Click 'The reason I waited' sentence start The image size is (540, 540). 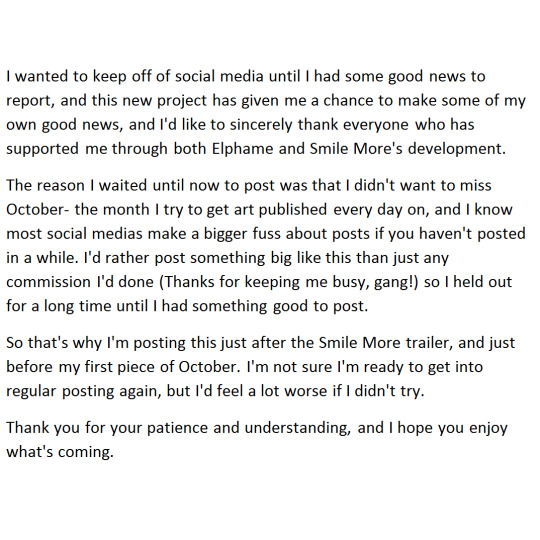pyautogui.click(x=76, y=185)
